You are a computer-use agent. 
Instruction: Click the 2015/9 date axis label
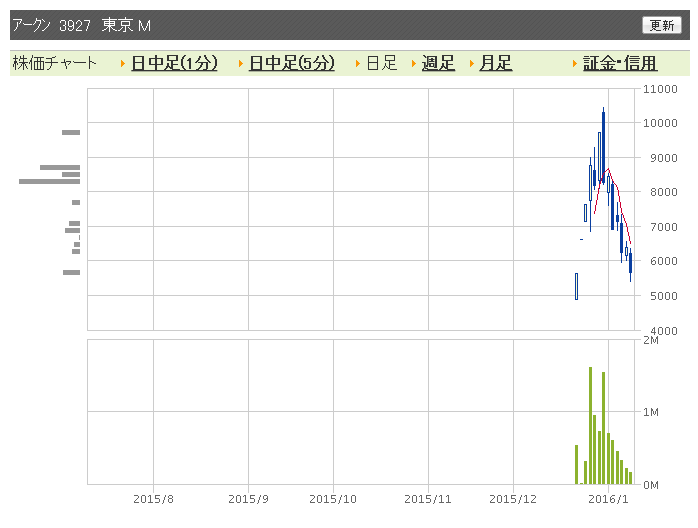click(248, 499)
